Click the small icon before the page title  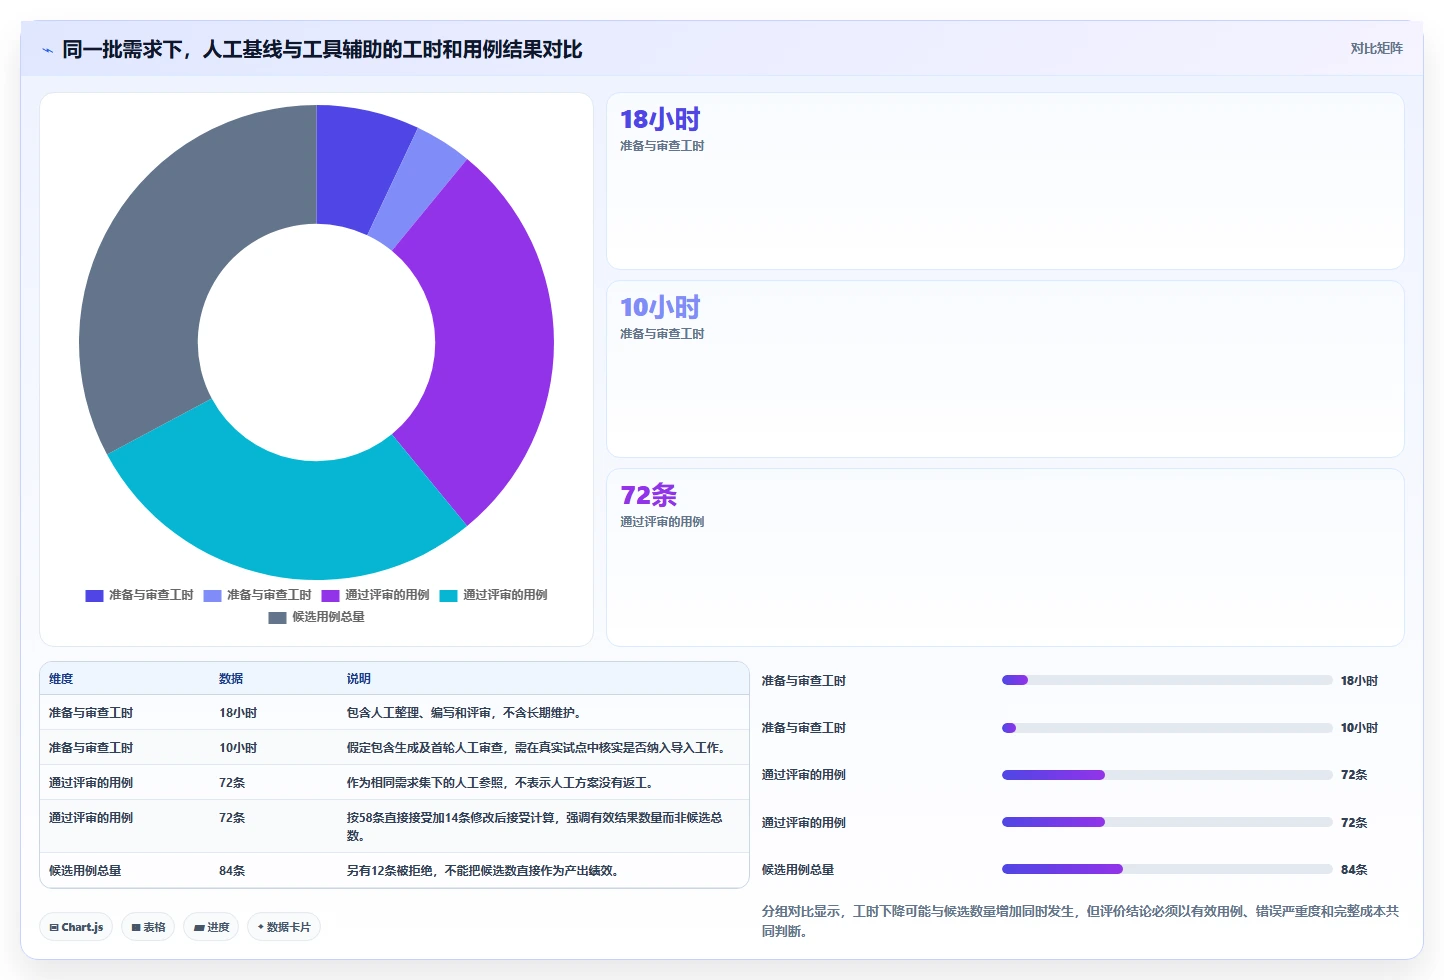pyautogui.click(x=47, y=49)
